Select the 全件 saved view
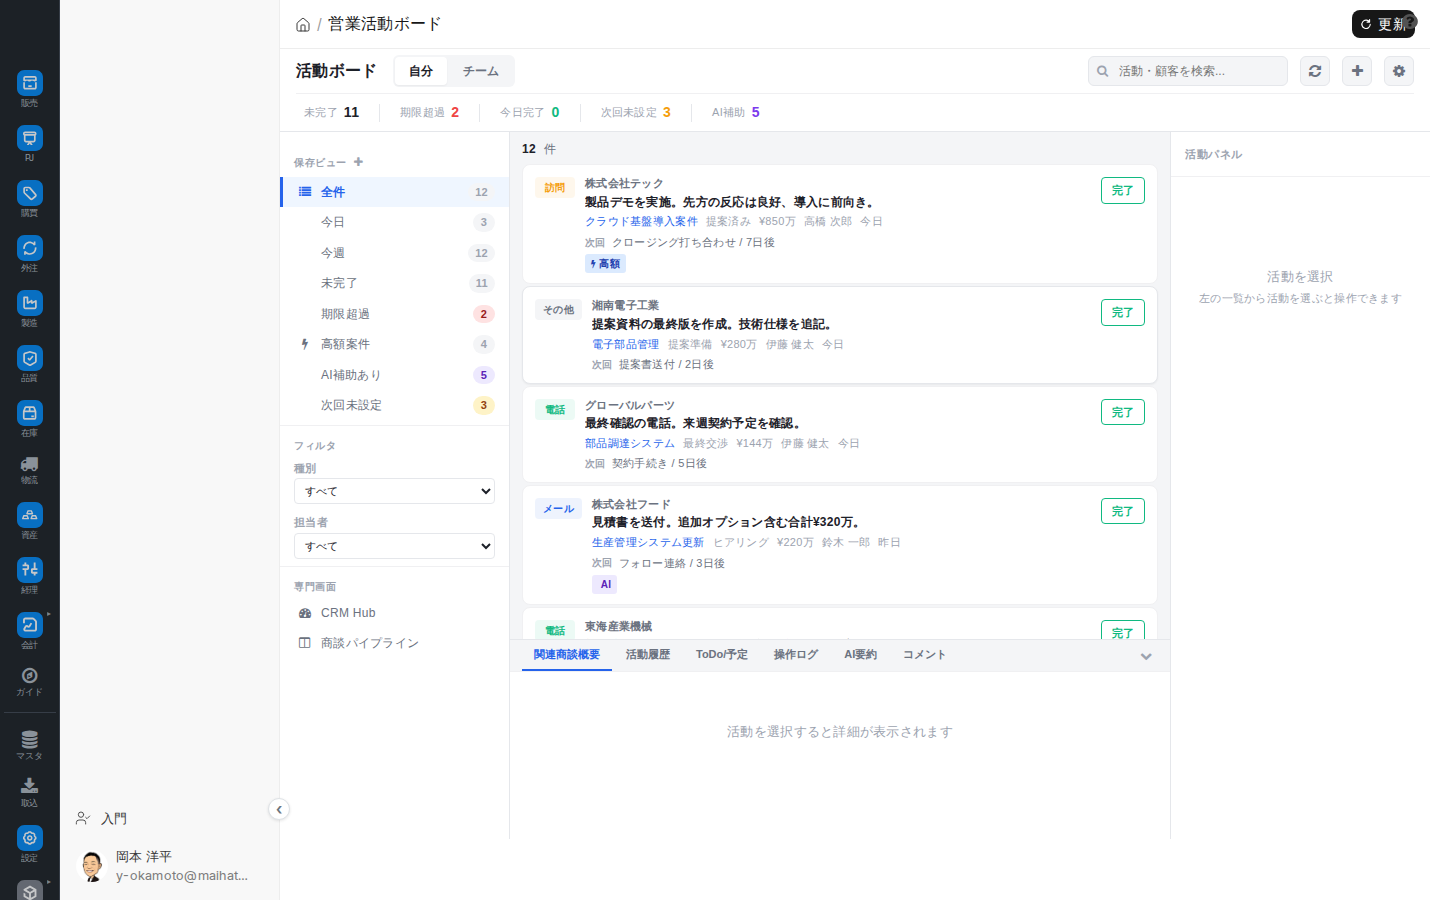Viewport: 1440px width, 900px height. click(x=395, y=192)
